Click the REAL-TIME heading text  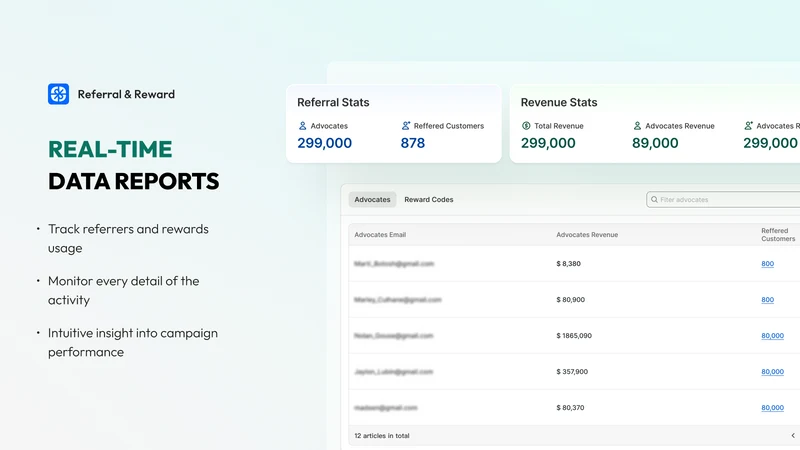[x=110, y=149]
